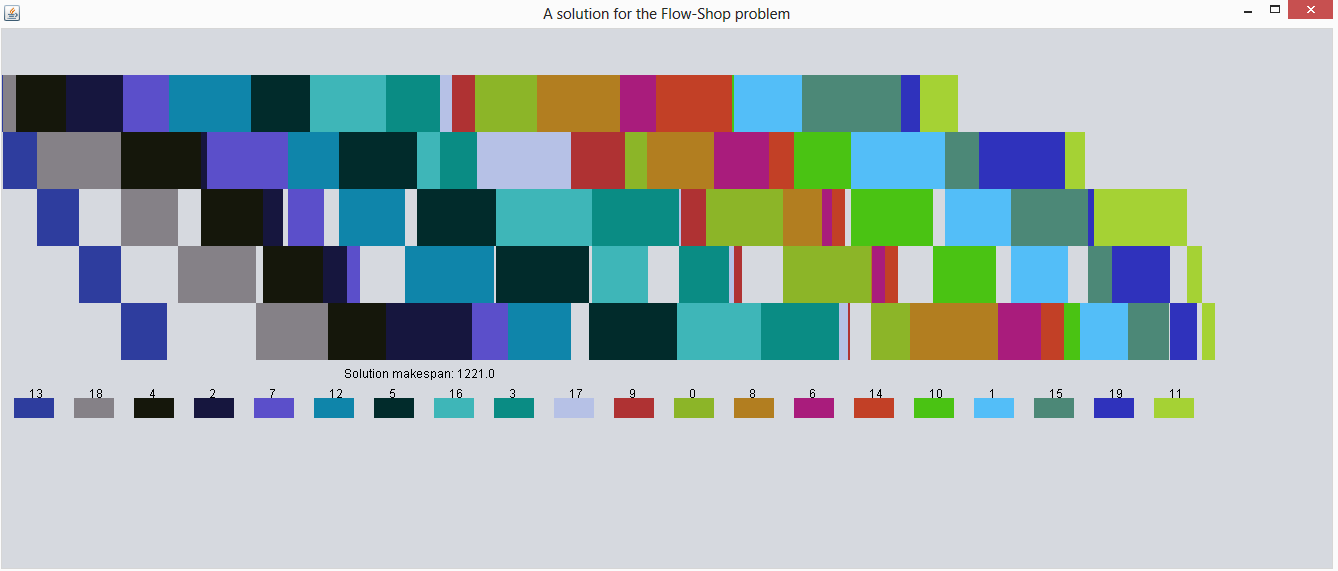
Task: Select the job 10 bright green legend swatch
Action: [x=934, y=408]
